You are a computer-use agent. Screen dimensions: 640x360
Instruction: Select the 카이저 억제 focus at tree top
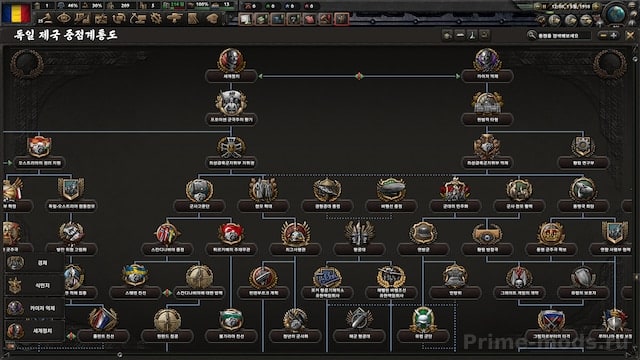(487, 66)
